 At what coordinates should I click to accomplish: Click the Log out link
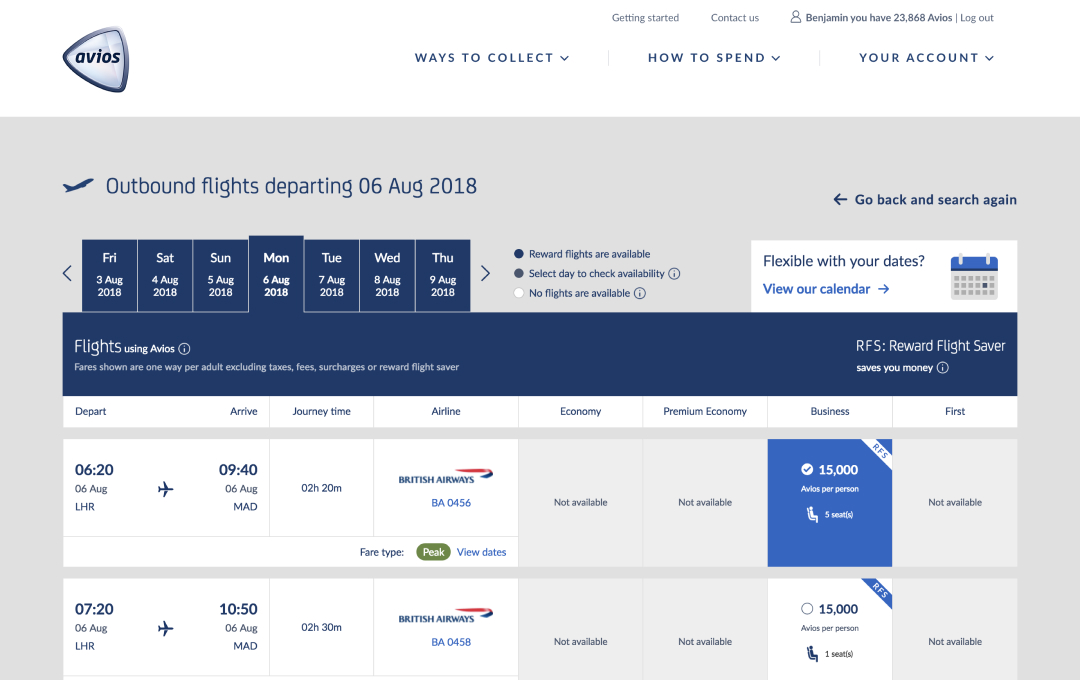(x=977, y=18)
